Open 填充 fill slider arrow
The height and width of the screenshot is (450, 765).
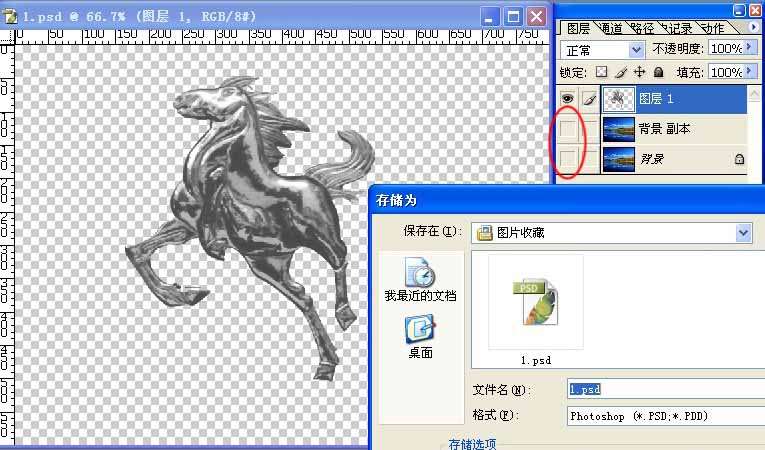click(x=750, y=73)
